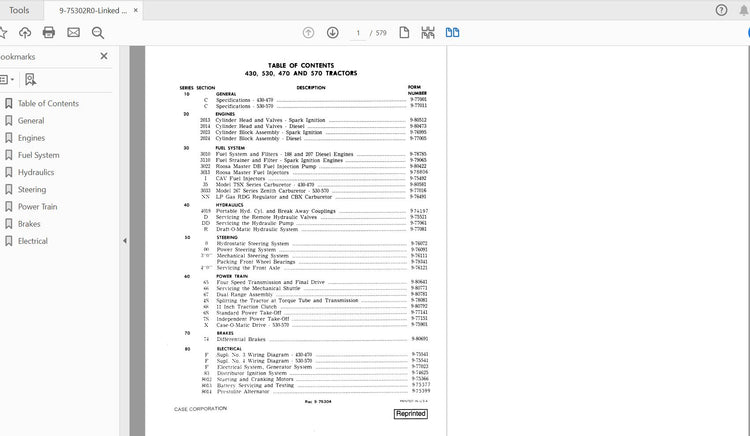The image size is (750, 436).
Task: Open the General bookmark
Action: tap(31, 120)
